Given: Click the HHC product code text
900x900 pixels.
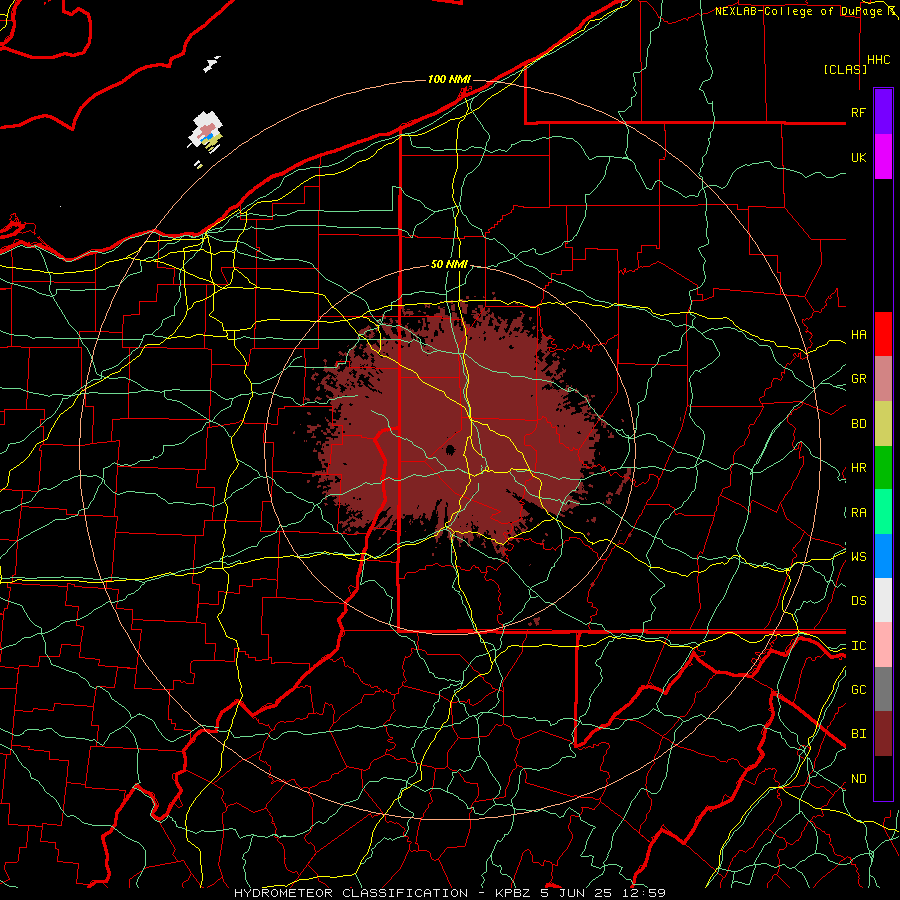Looking at the screenshot, I should [879, 60].
